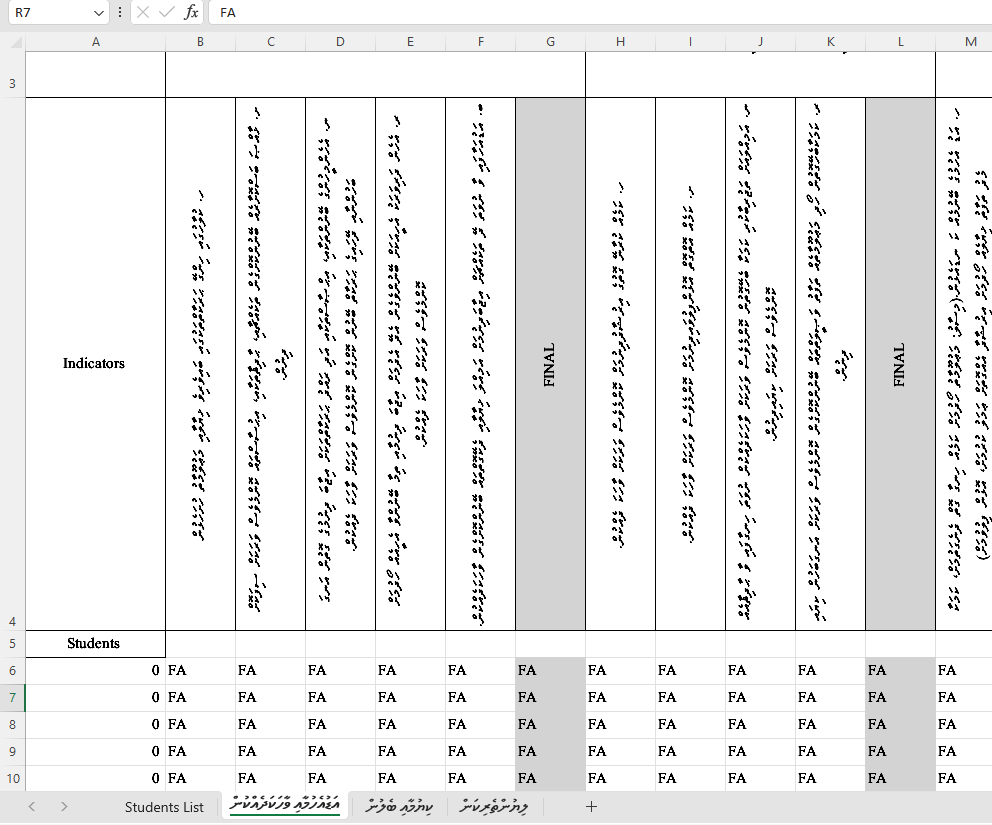Screen dimensions: 992x825
Task: Select row 7 header
Action: click(x=12, y=697)
